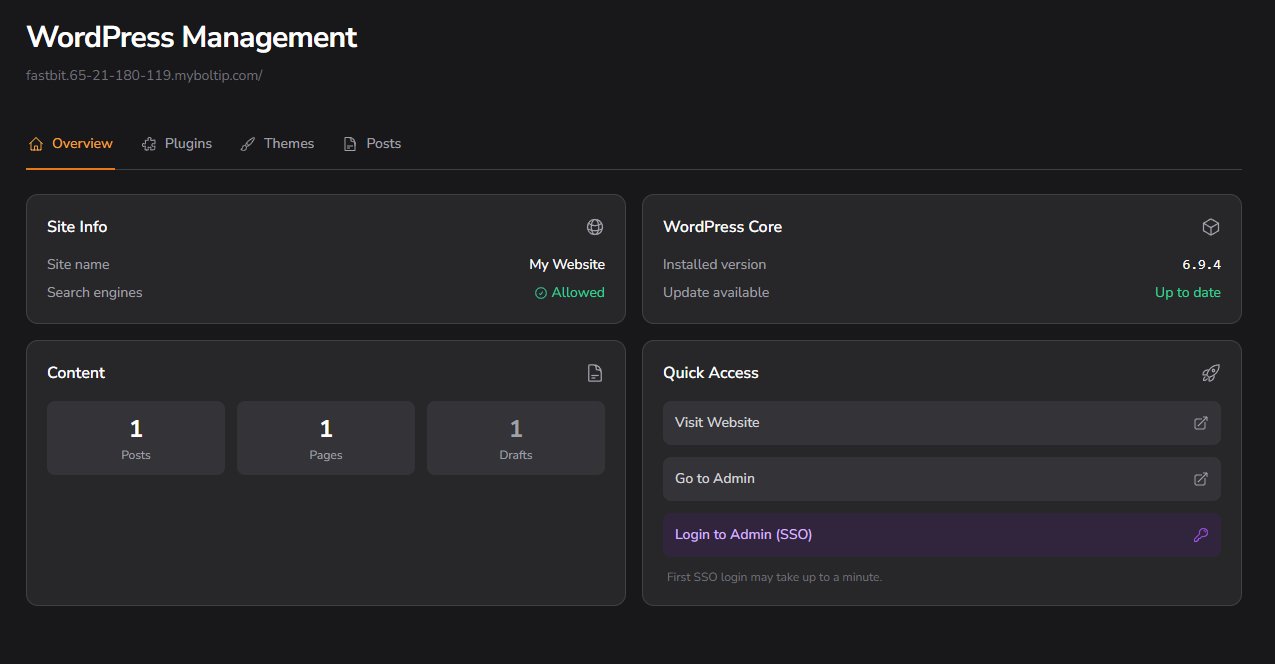
Task: Go to the Posts tab
Action: tap(372, 144)
